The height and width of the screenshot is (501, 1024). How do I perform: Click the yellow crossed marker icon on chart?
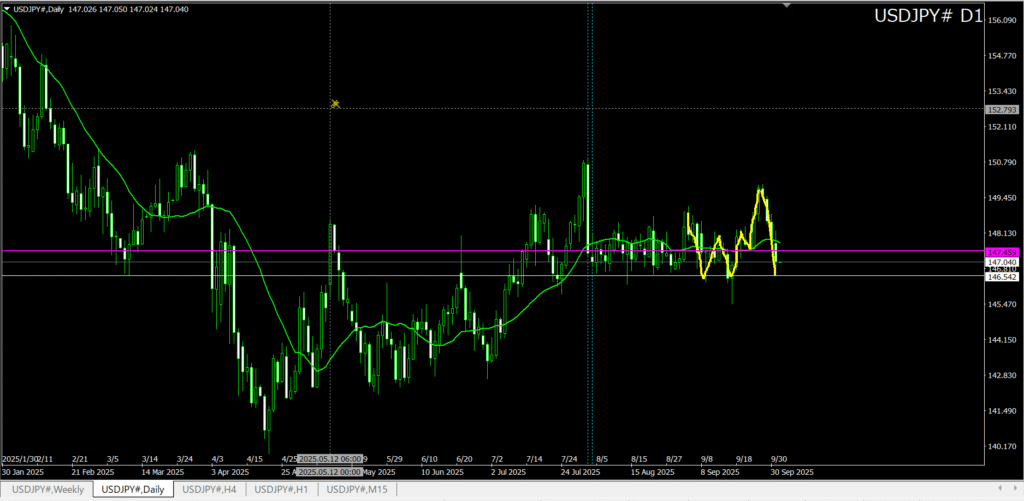pos(336,103)
